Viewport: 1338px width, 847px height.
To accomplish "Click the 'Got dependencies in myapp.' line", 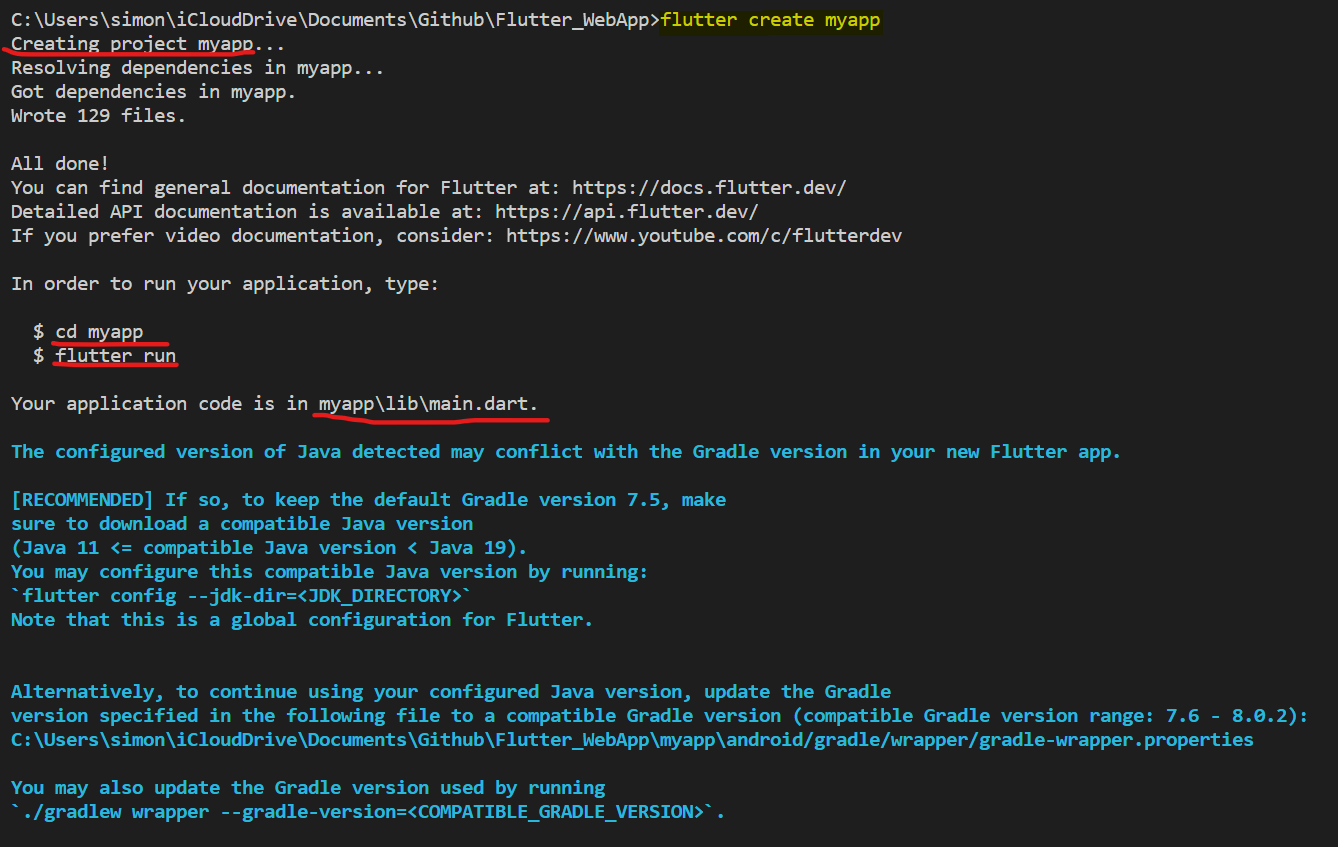I will pos(153,92).
